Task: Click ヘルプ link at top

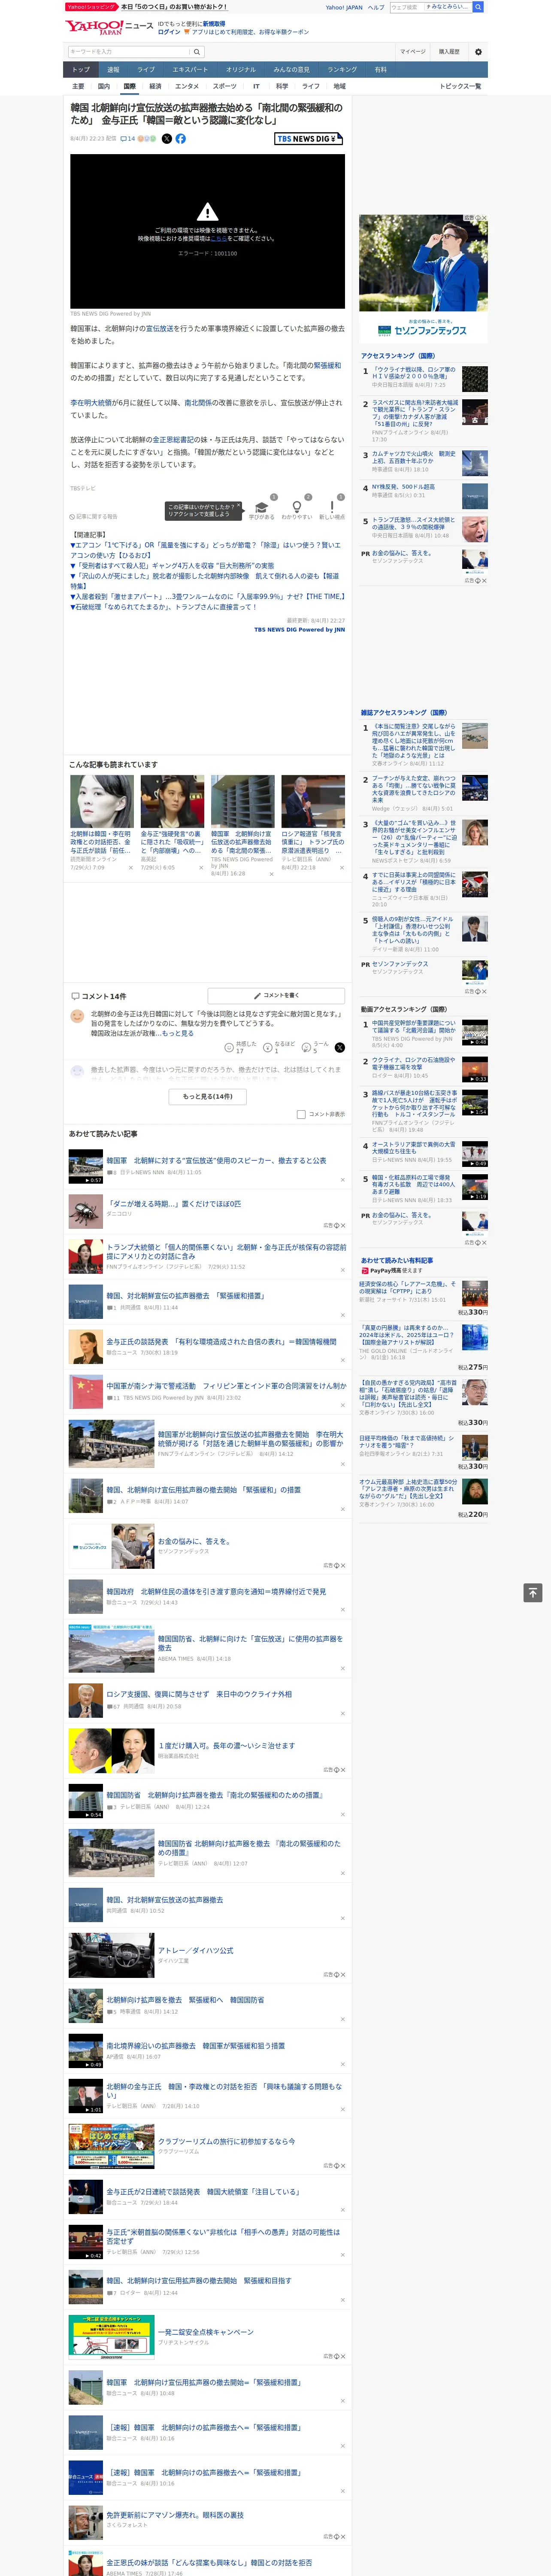Action: [x=376, y=7]
